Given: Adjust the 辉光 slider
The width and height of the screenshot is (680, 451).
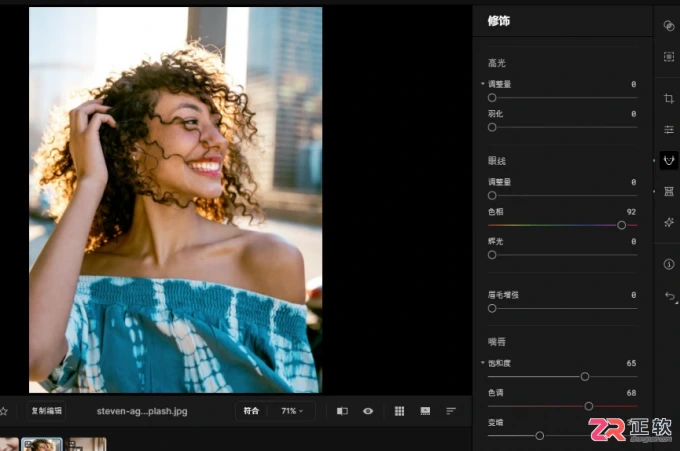Looking at the screenshot, I should point(562,255).
